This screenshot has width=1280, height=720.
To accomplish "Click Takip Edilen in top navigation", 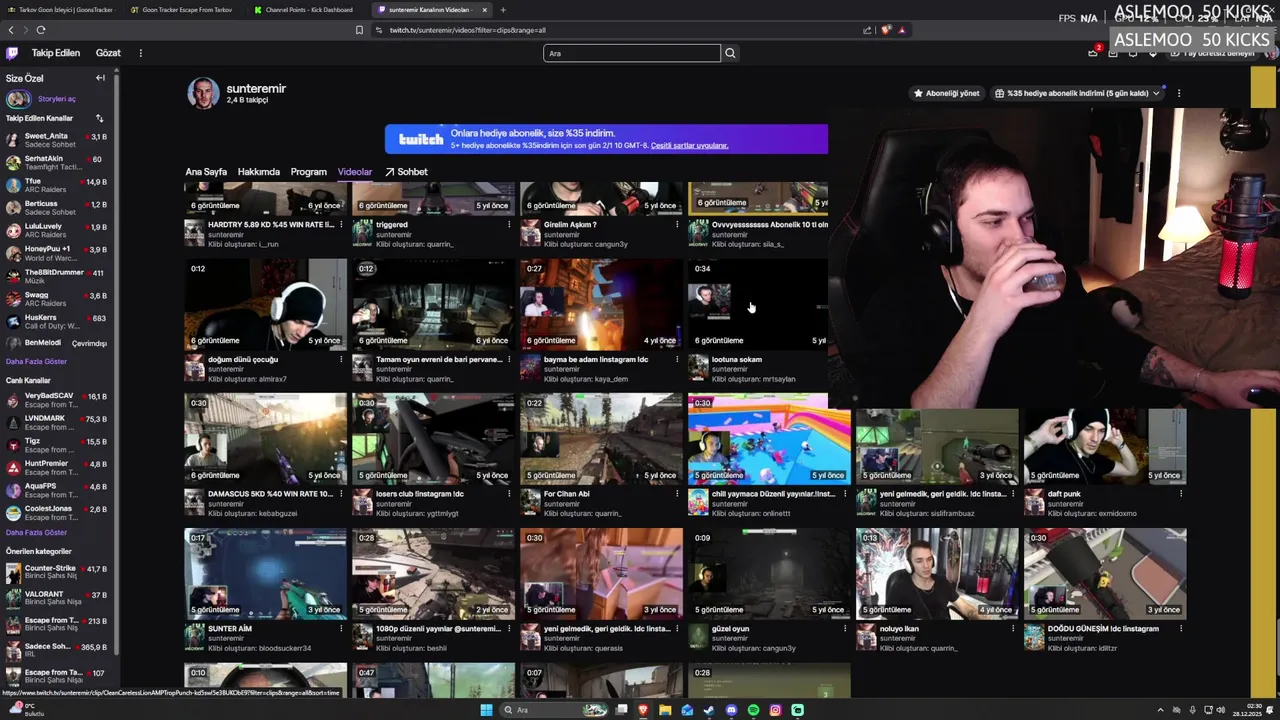I will 55,53.
